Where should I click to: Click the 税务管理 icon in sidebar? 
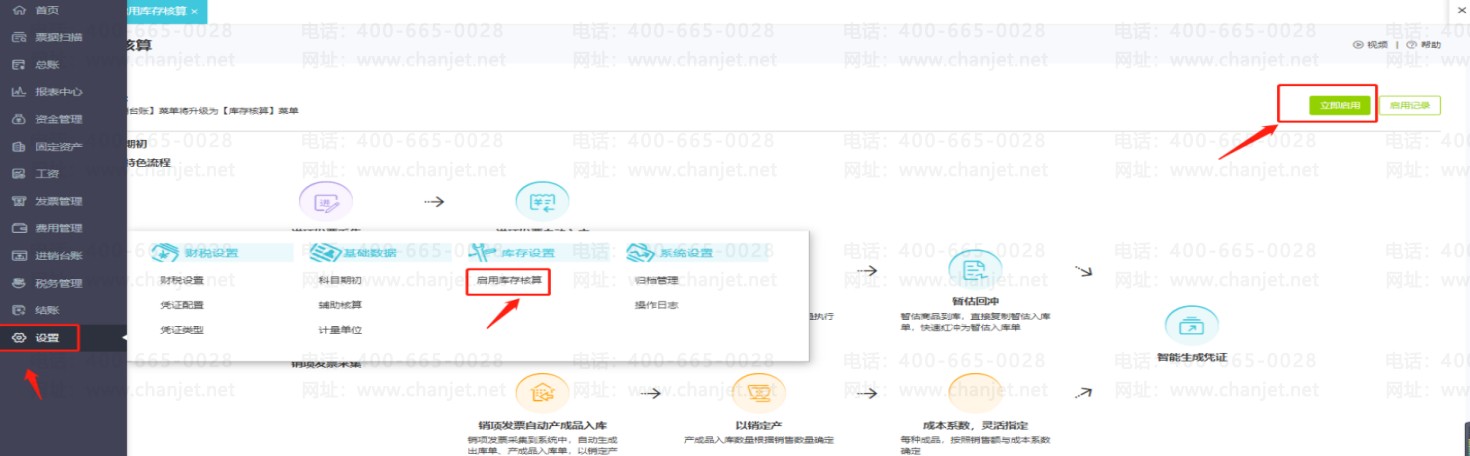(x=18, y=283)
